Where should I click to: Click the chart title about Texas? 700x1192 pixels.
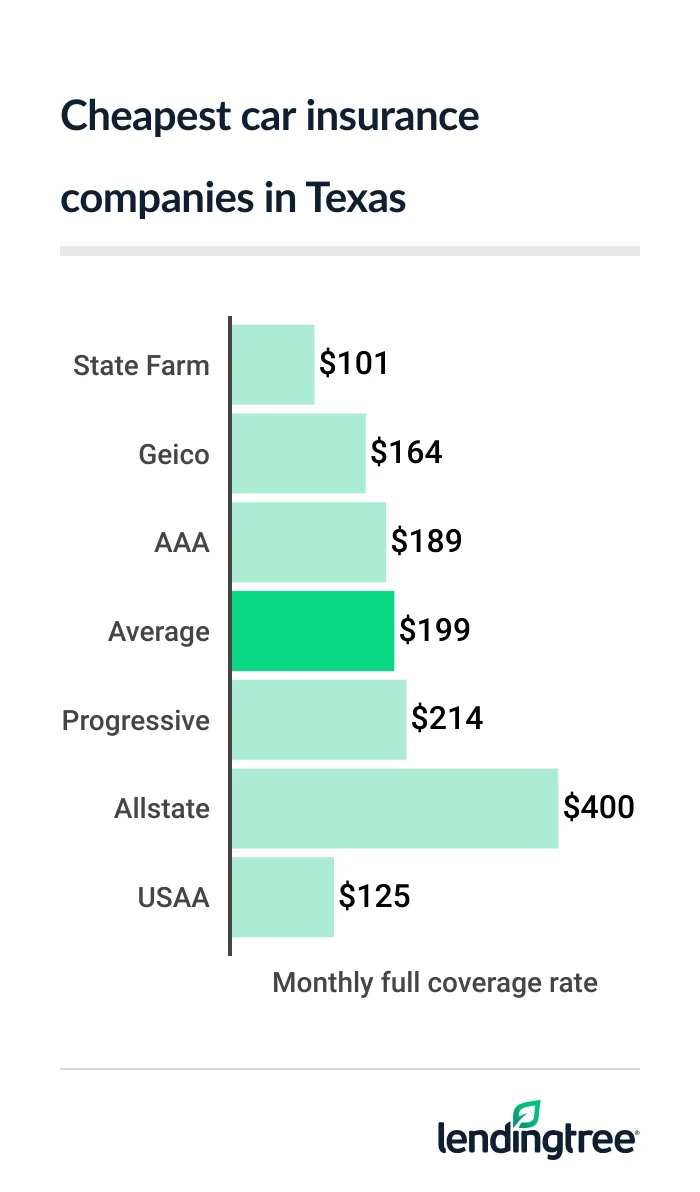pyautogui.click(x=270, y=157)
